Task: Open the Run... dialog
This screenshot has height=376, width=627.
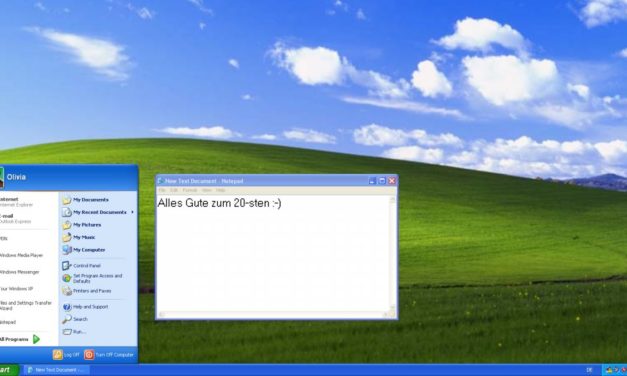Action: coord(74,332)
